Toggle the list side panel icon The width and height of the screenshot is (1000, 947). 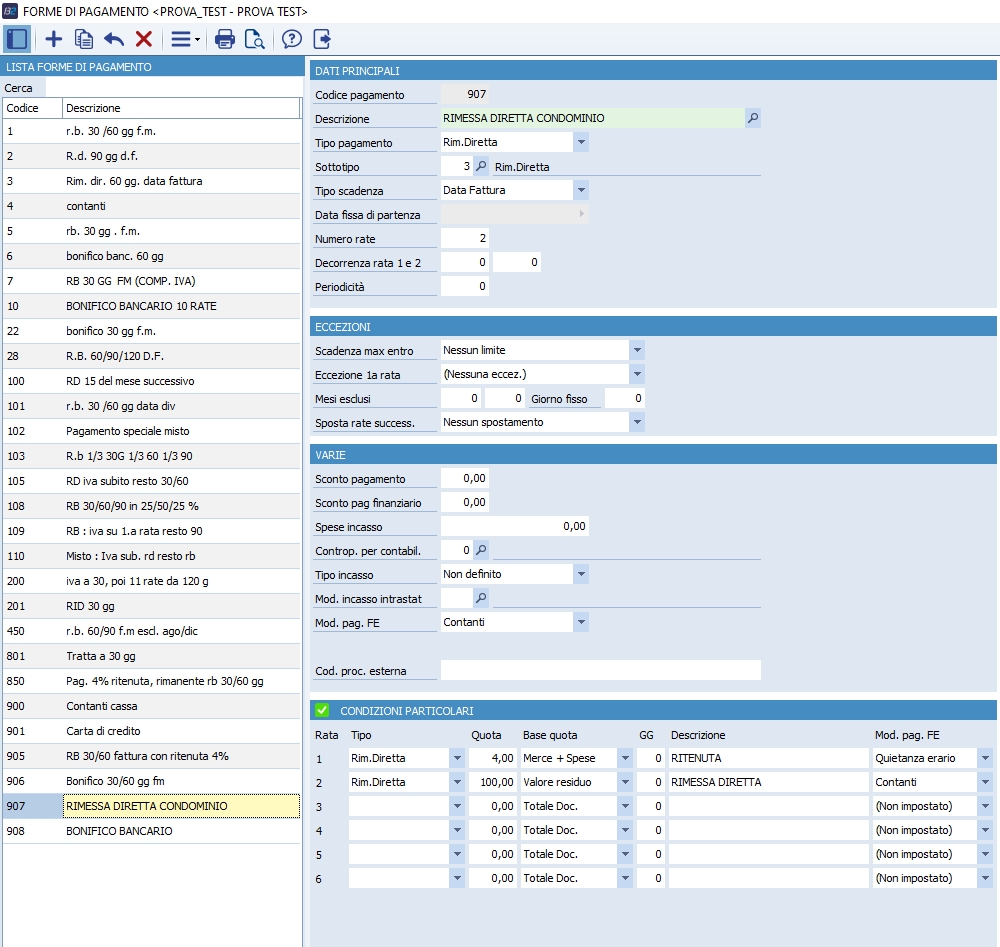[17, 39]
